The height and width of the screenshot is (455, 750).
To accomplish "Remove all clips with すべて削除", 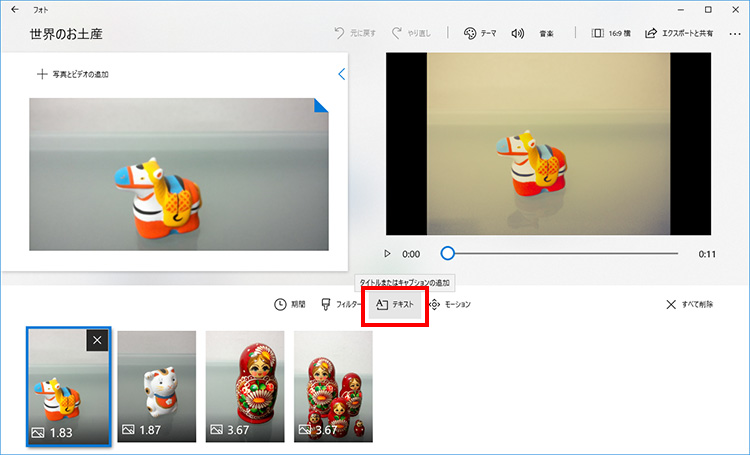I will pyautogui.click(x=690, y=304).
